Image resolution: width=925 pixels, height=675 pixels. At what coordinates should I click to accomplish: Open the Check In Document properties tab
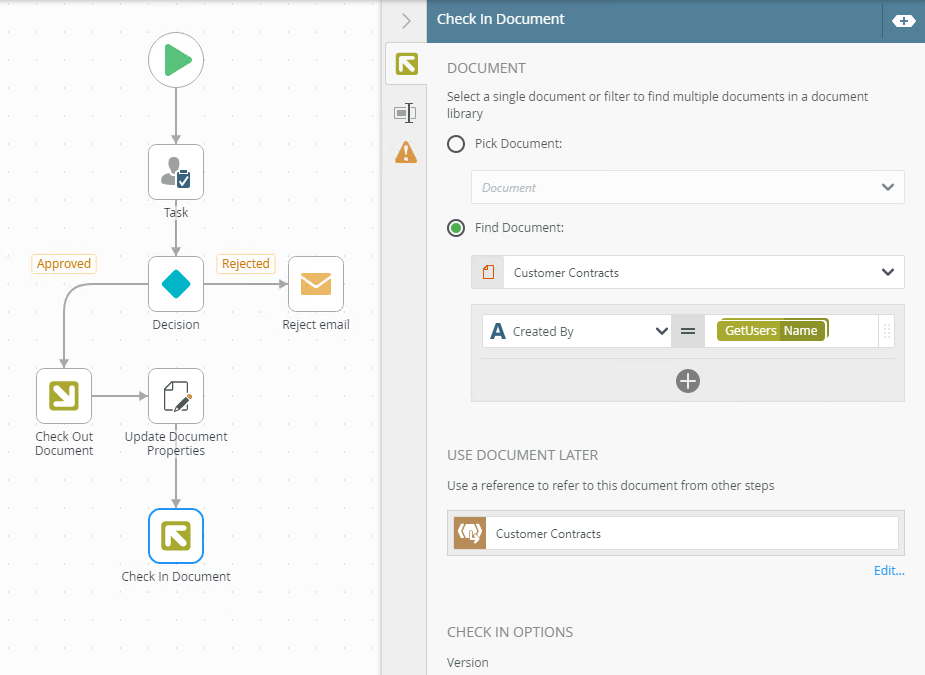pos(406,64)
